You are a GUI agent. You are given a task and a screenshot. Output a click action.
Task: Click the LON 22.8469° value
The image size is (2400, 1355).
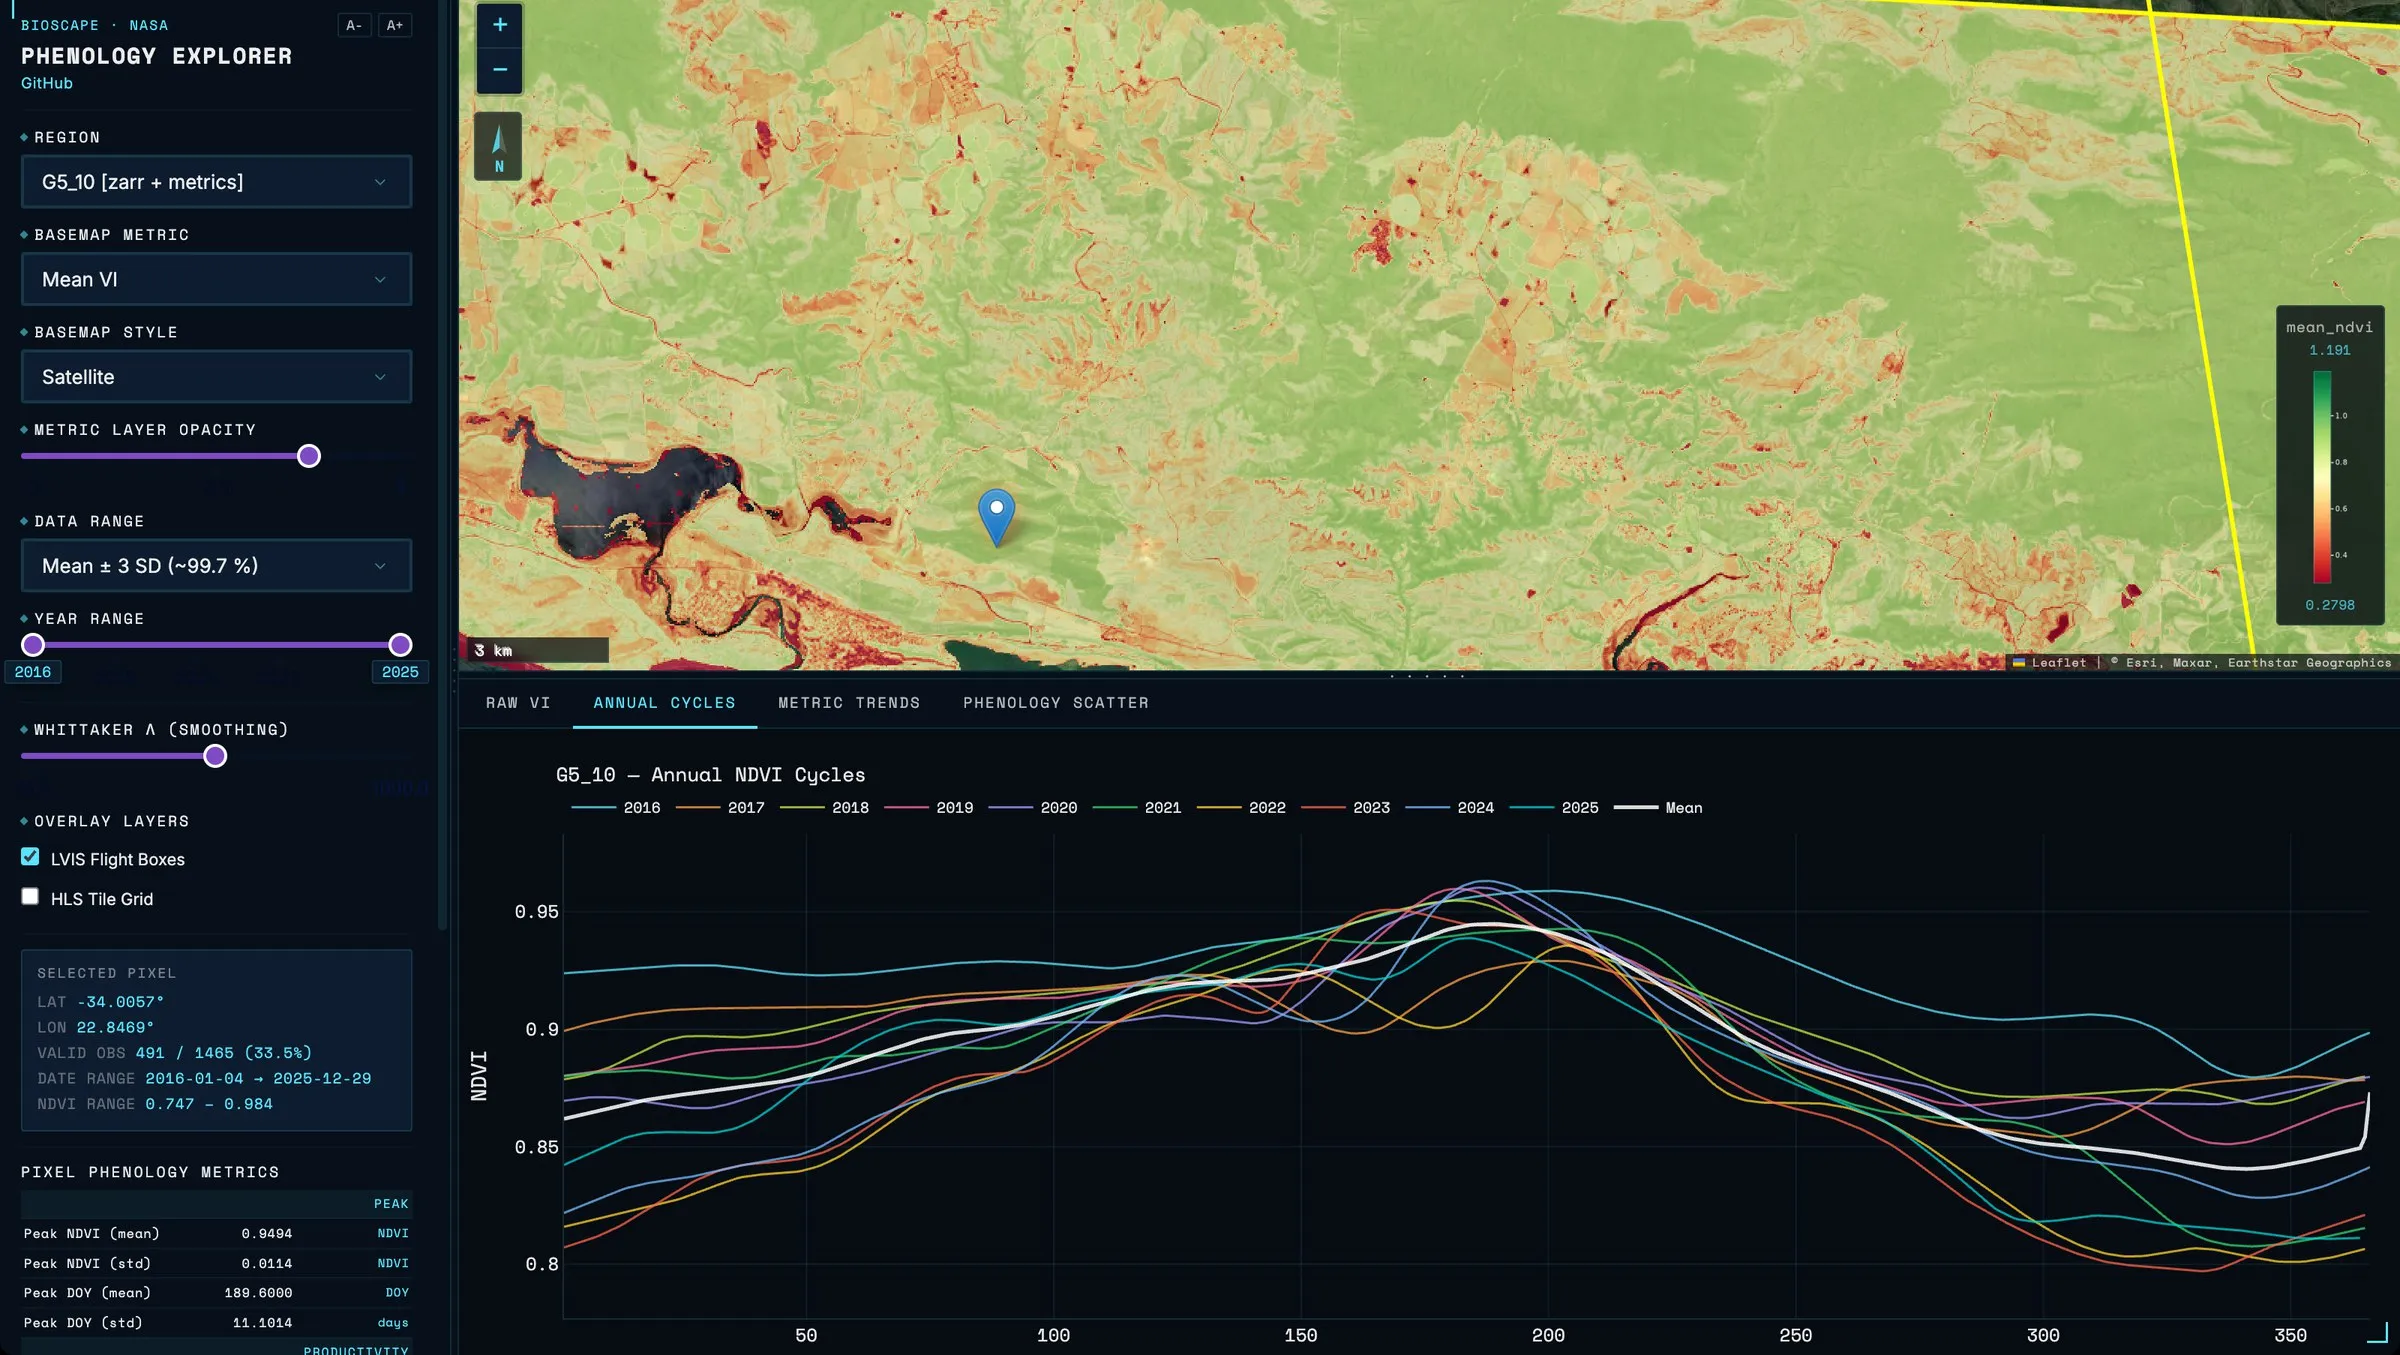point(115,1027)
